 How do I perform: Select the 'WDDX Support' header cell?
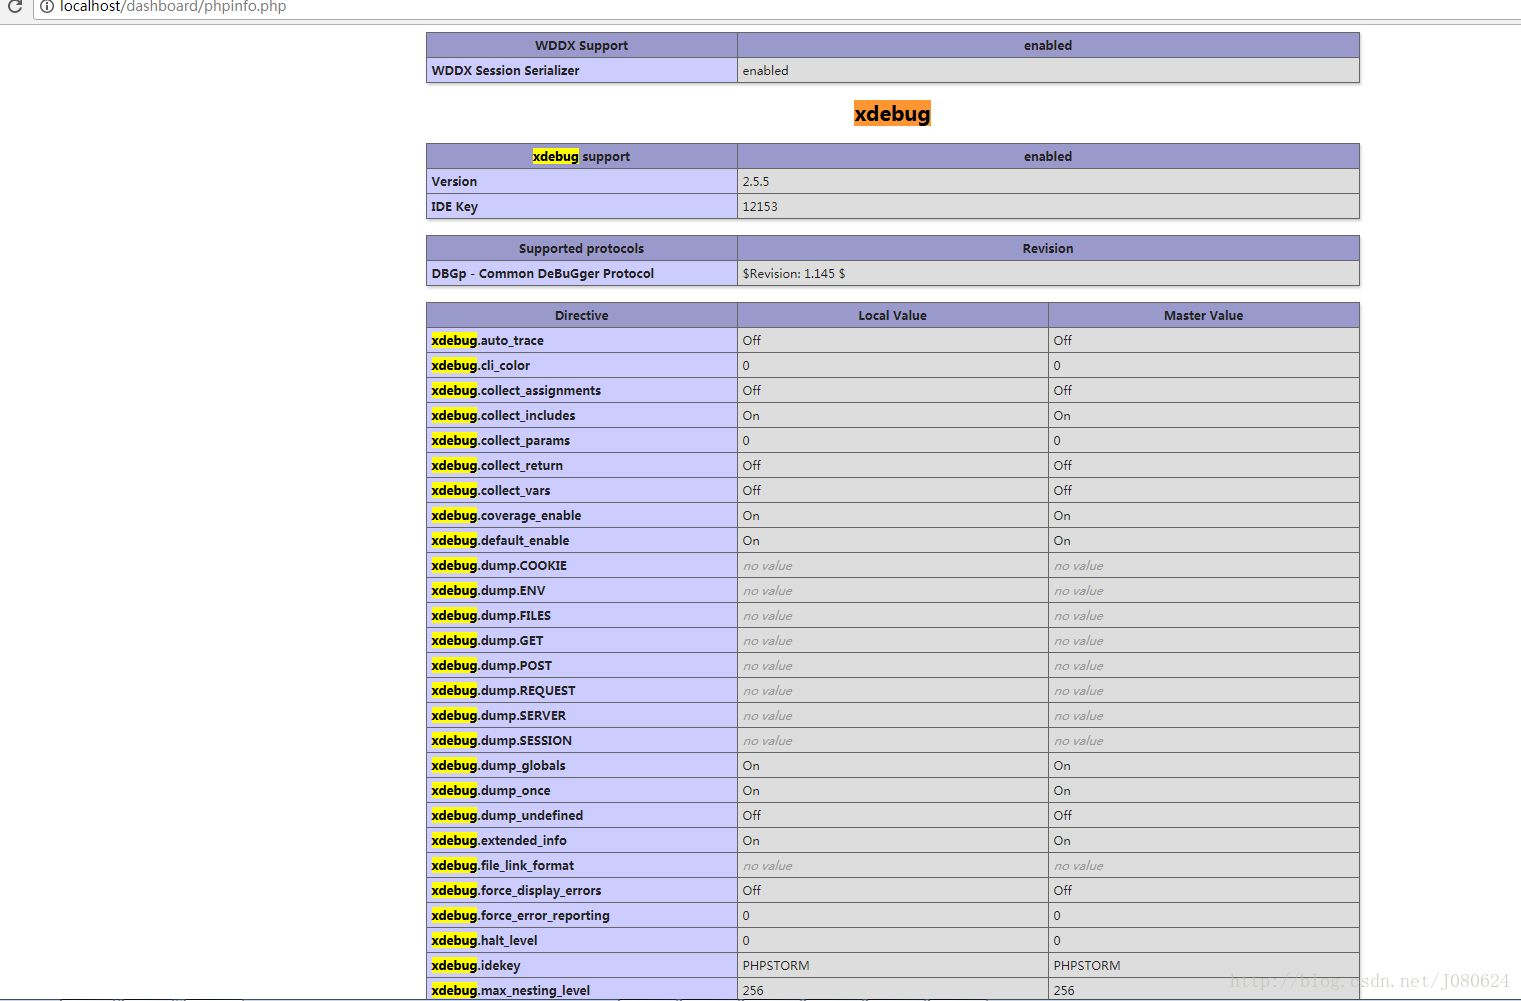click(x=582, y=45)
